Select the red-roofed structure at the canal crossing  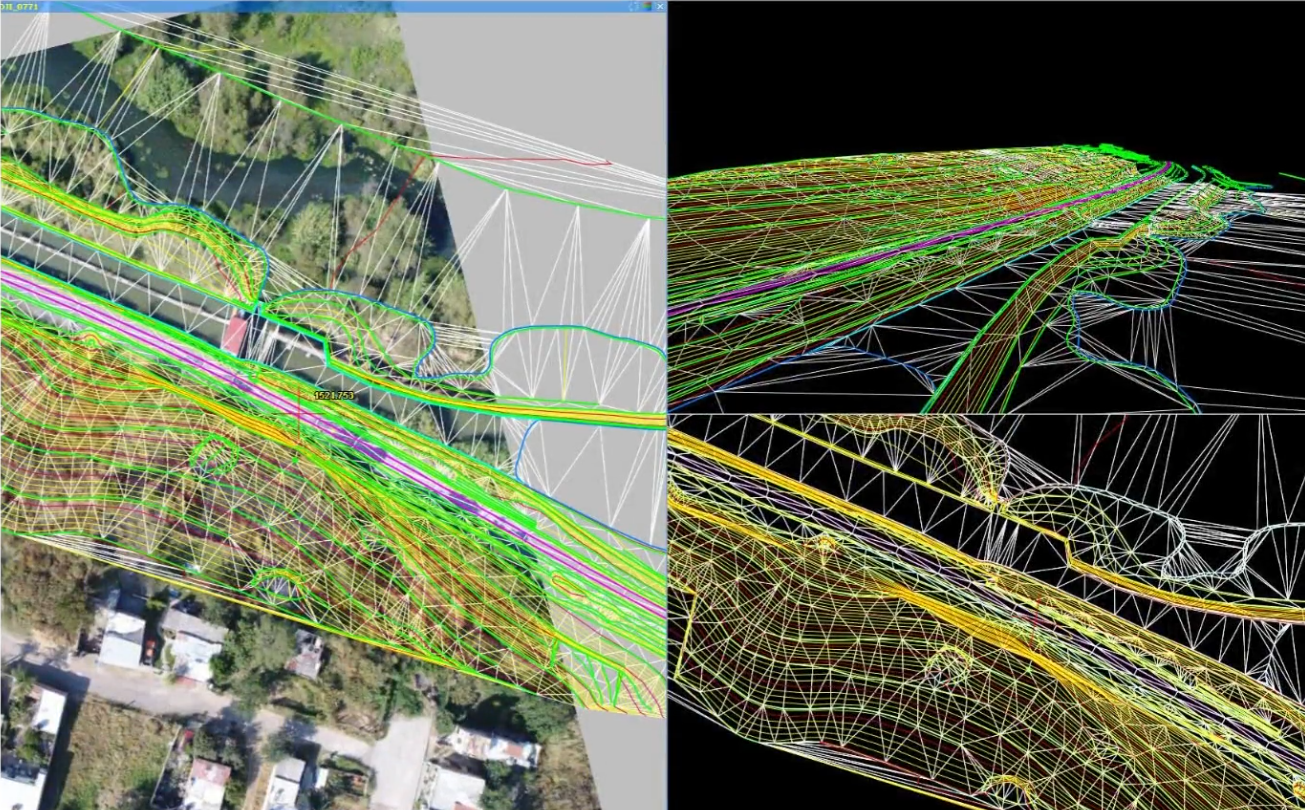tap(235, 336)
